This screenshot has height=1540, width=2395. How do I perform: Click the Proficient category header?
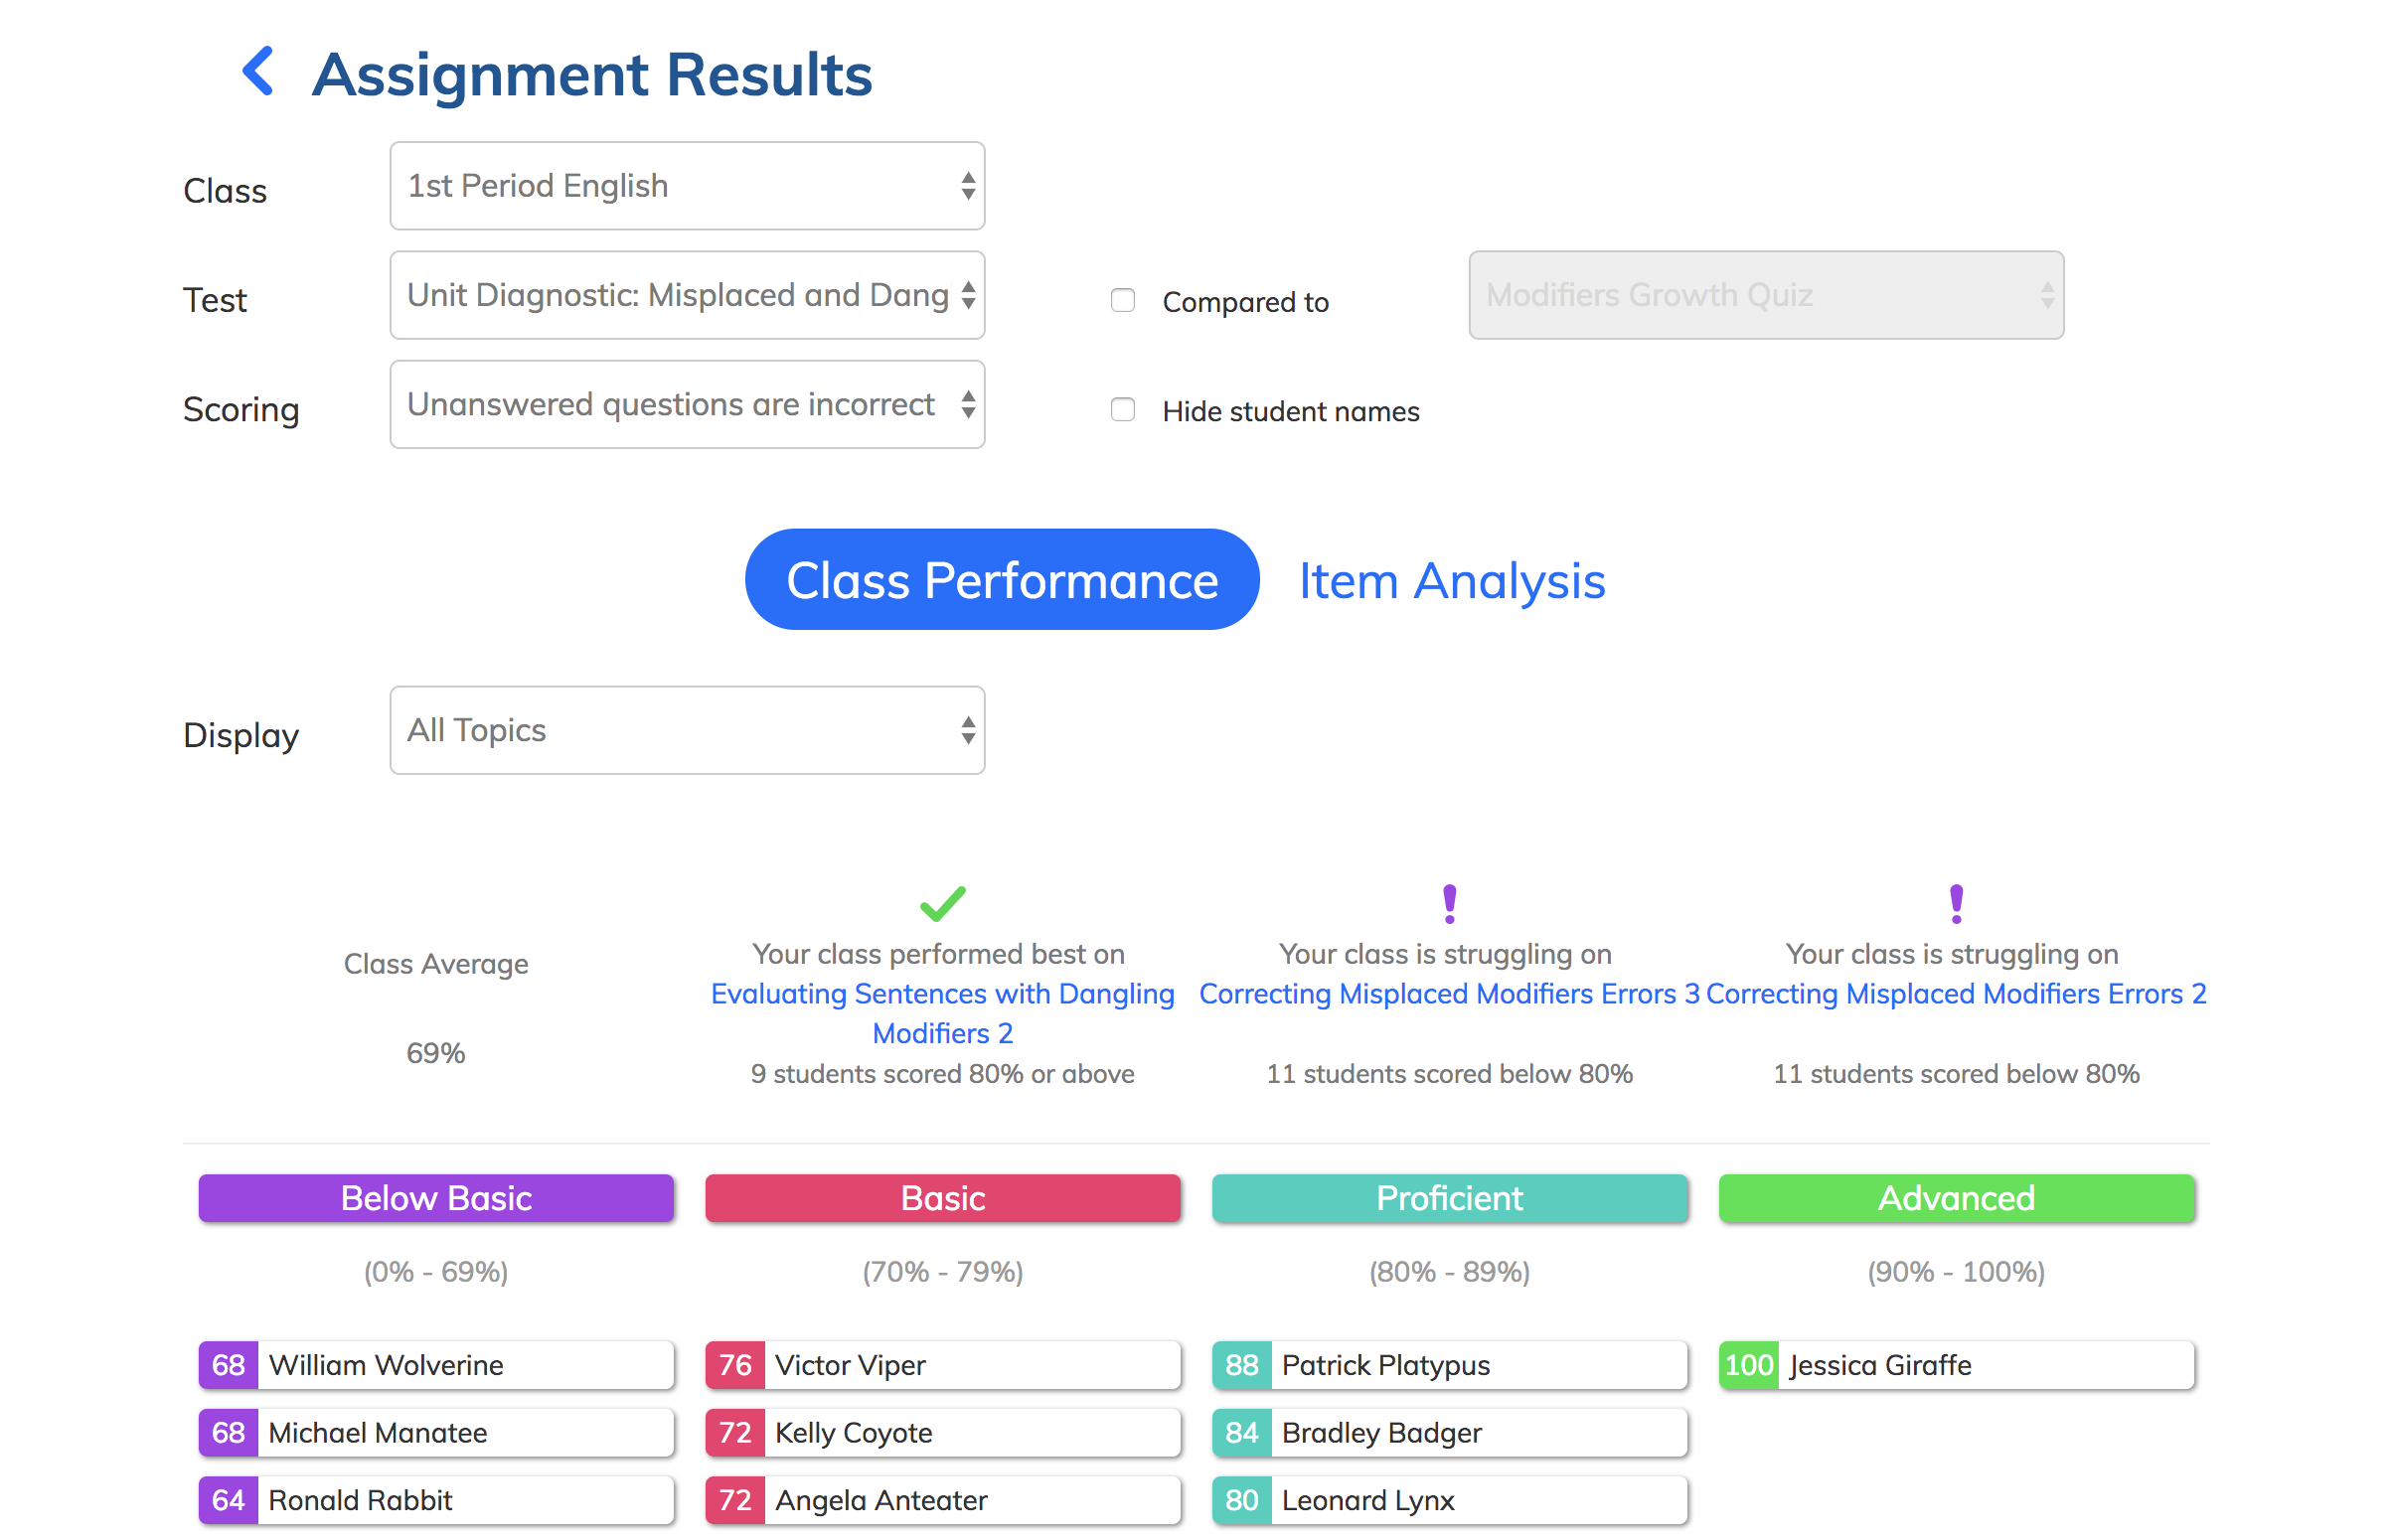[x=1449, y=1198]
